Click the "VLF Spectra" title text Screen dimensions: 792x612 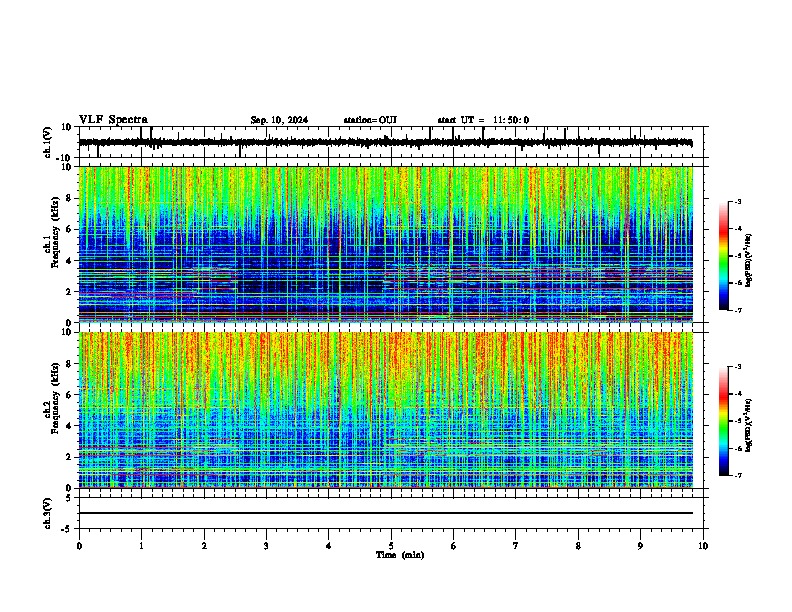[x=113, y=120]
